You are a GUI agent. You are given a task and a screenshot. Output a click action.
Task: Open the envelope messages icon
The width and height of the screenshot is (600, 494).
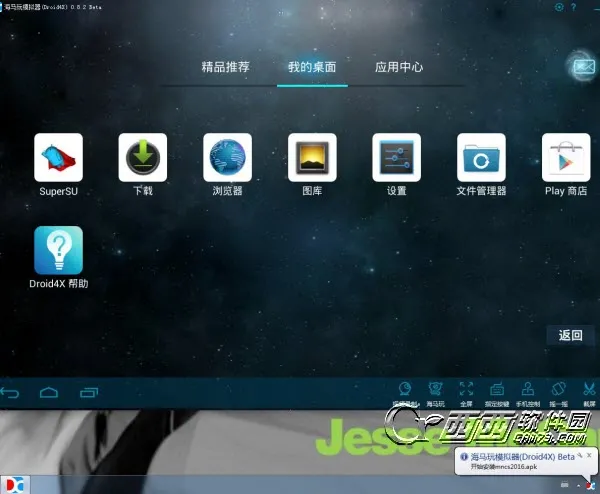click(584, 67)
